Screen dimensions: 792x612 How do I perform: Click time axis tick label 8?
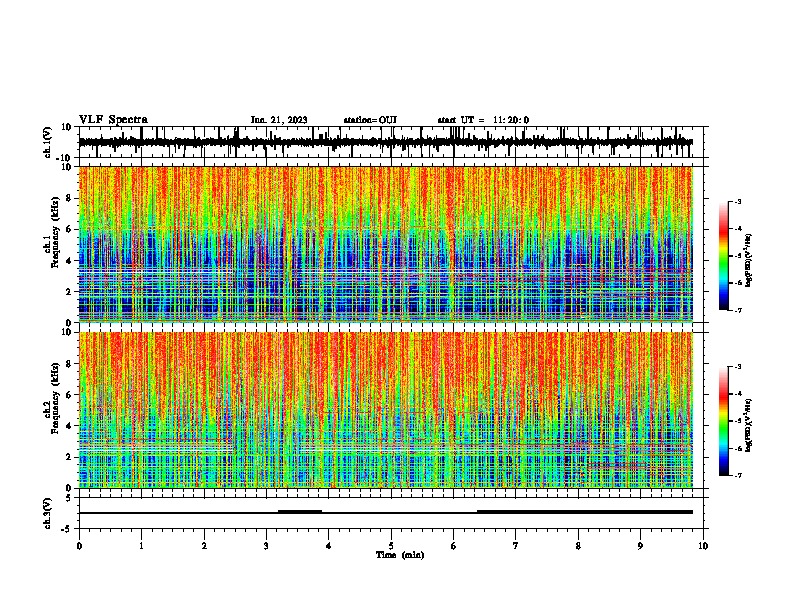(x=578, y=546)
